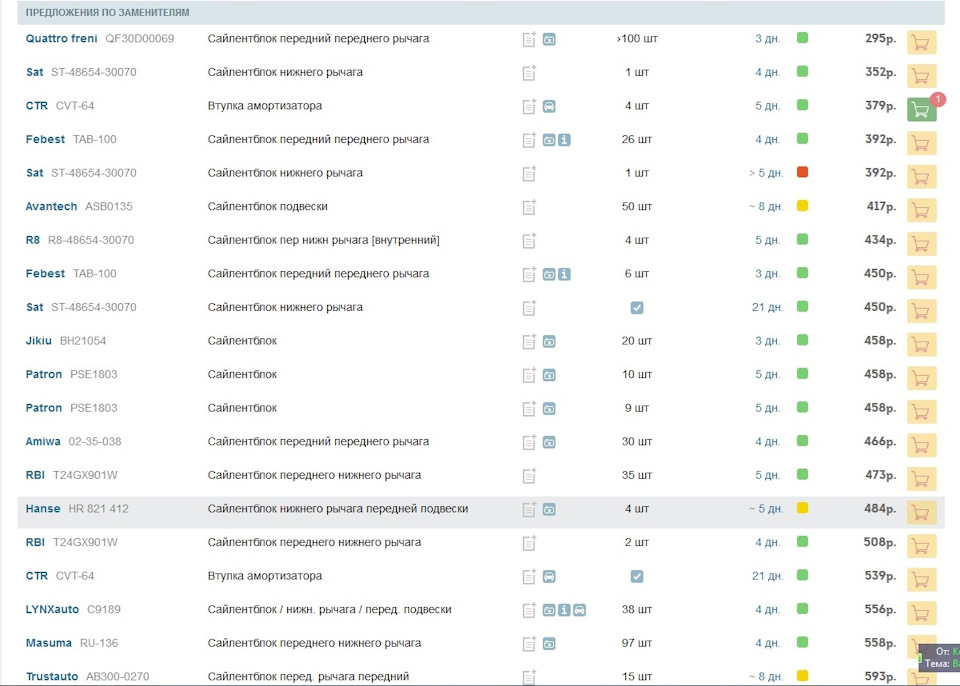This screenshot has width=960, height=686.
Task: Open the LYNXauto brand link
Action: [52, 609]
